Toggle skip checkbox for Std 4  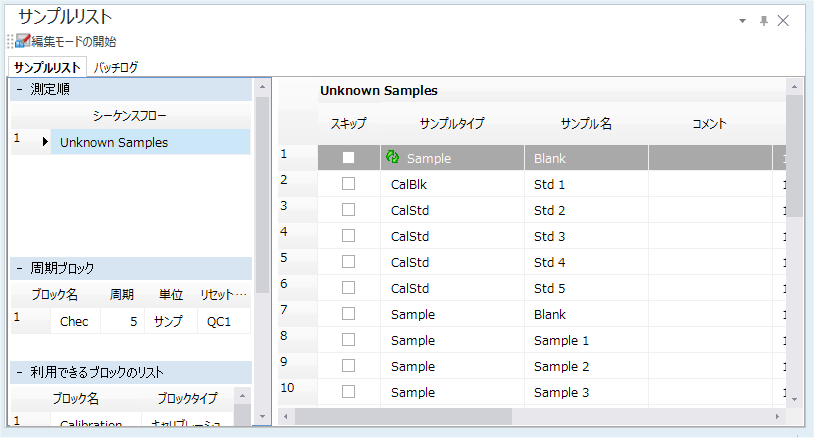coord(348,262)
